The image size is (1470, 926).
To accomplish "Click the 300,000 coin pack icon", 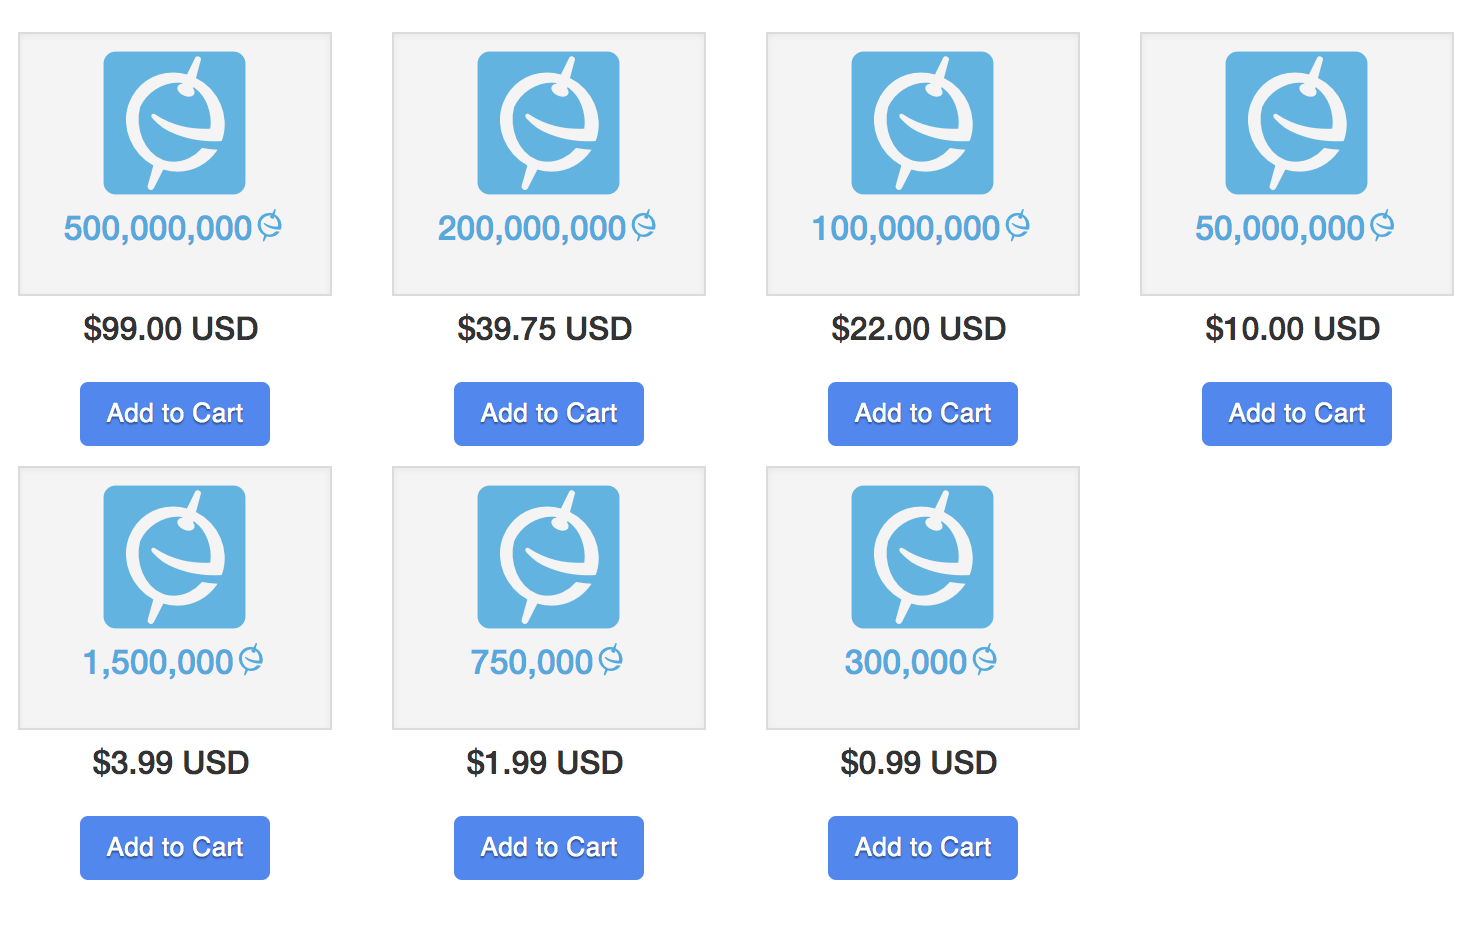I will [x=923, y=557].
